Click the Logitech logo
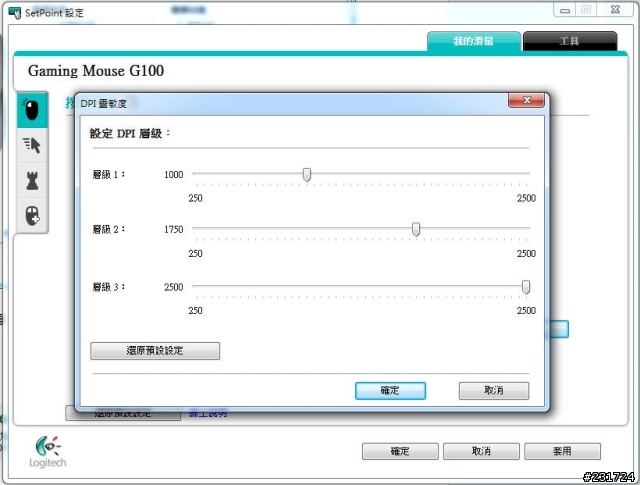The height and width of the screenshot is (485, 640). 48,451
